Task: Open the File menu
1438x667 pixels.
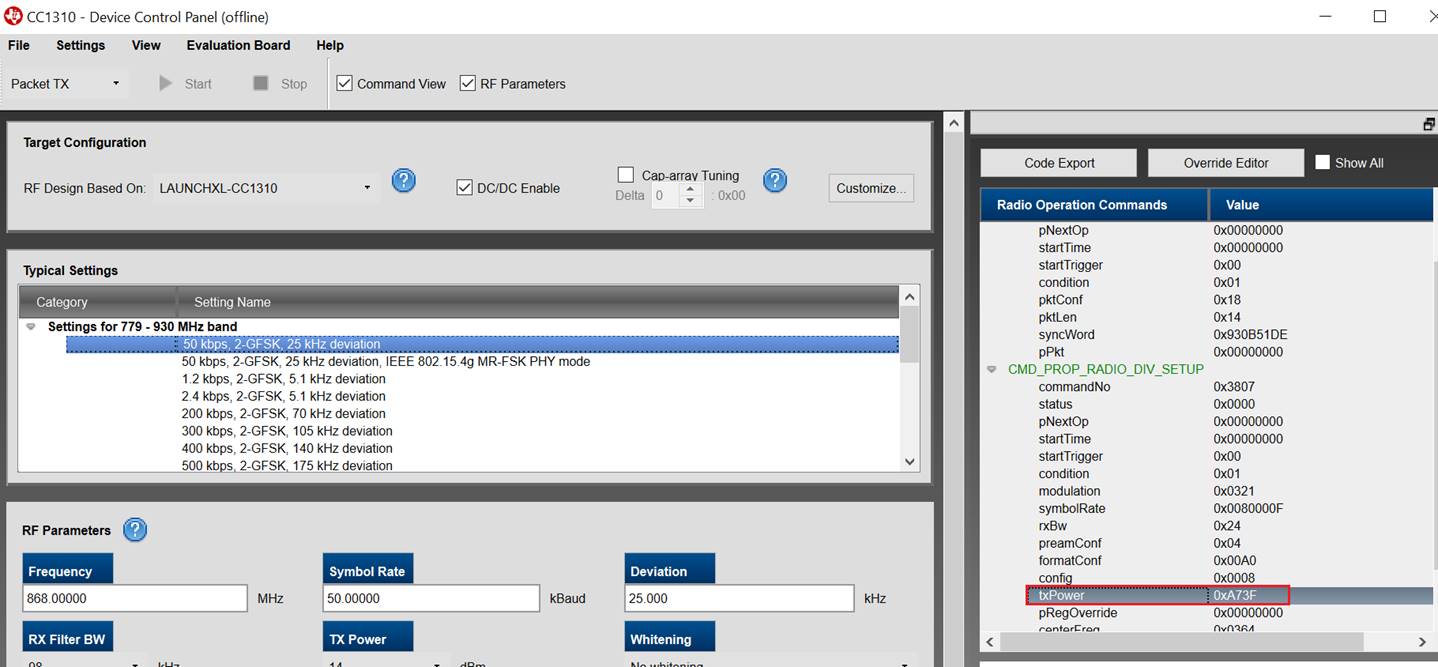Action: pyautogui.click(x=19, y=45)
